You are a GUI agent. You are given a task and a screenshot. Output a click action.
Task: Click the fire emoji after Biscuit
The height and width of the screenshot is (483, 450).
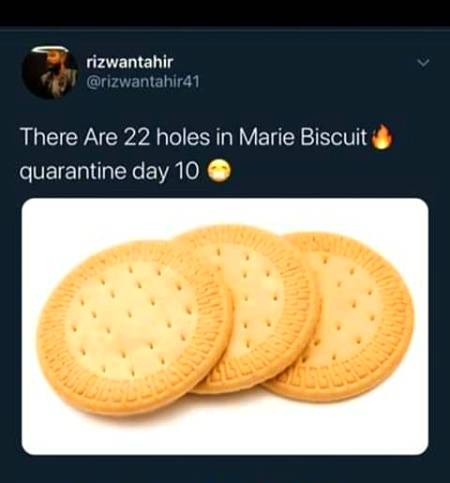(x=382, y=137)
